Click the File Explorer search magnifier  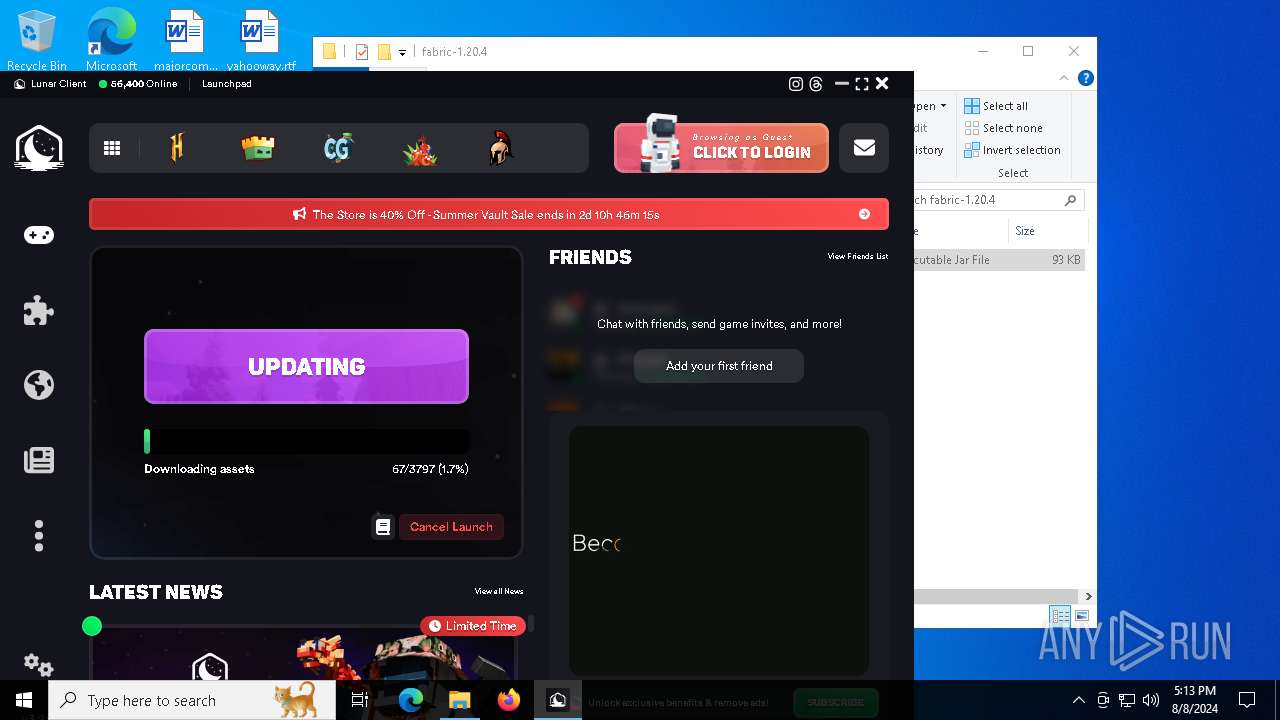1070,200
